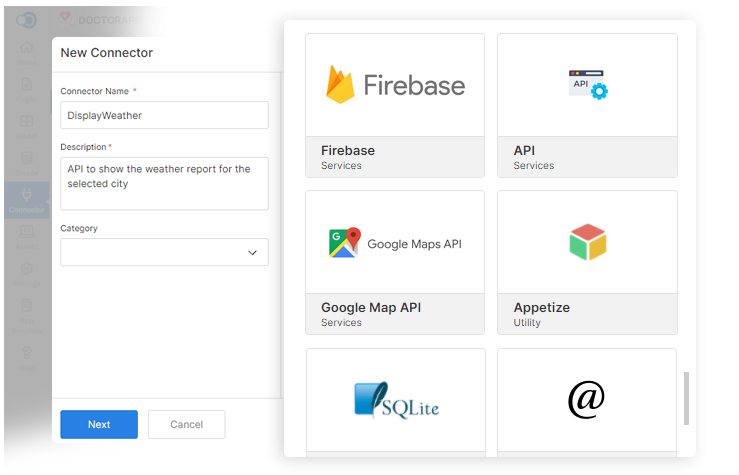The image size is (739, 475).
Task: Open the Home sidebar icon
Action: tap(26, 53)
